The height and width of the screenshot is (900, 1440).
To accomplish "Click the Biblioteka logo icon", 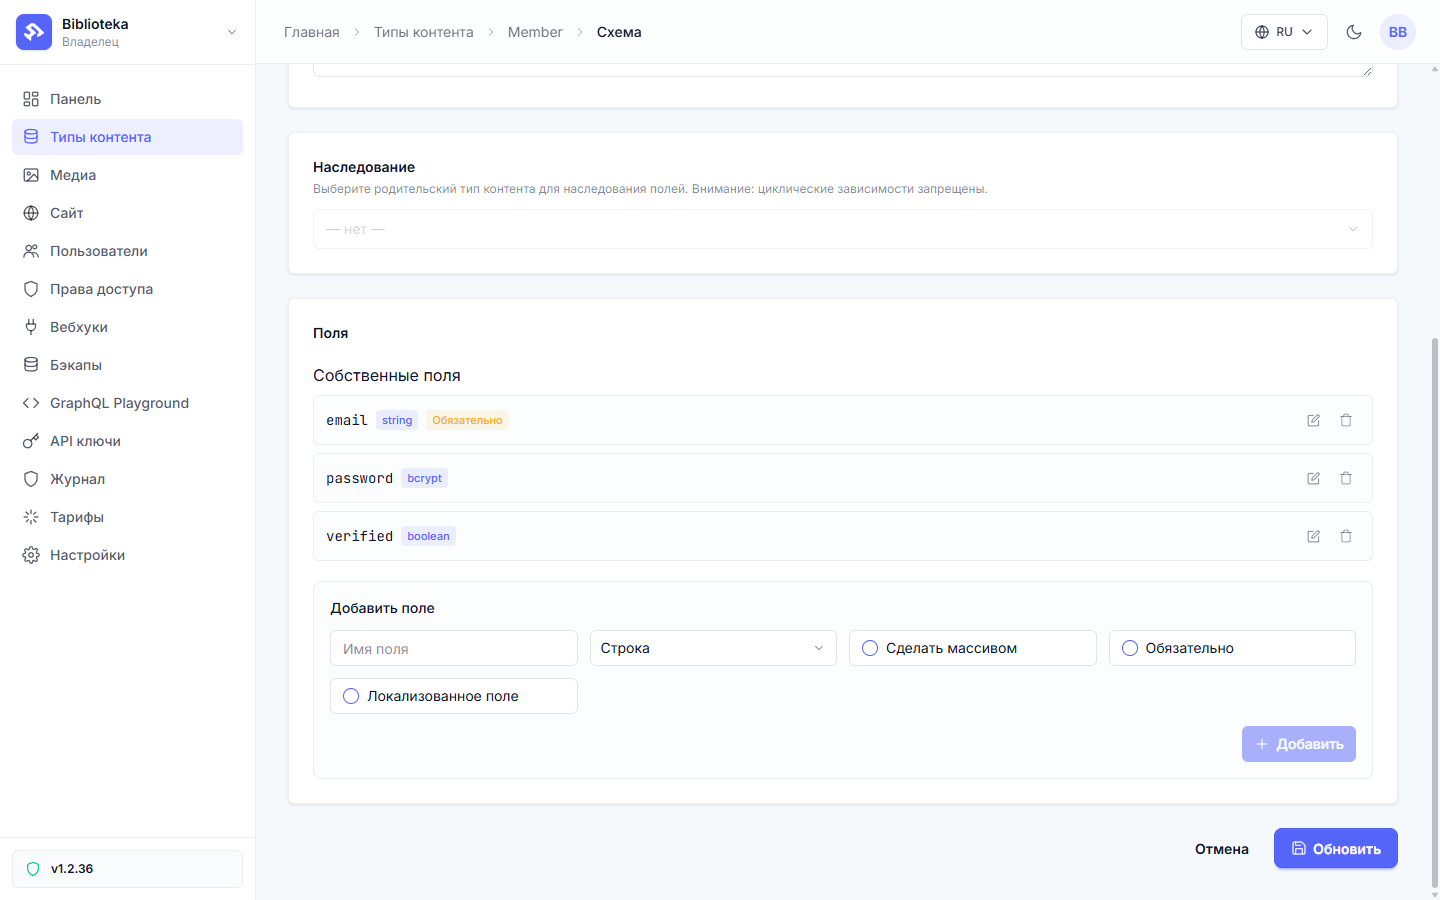I will coord(34,32).
